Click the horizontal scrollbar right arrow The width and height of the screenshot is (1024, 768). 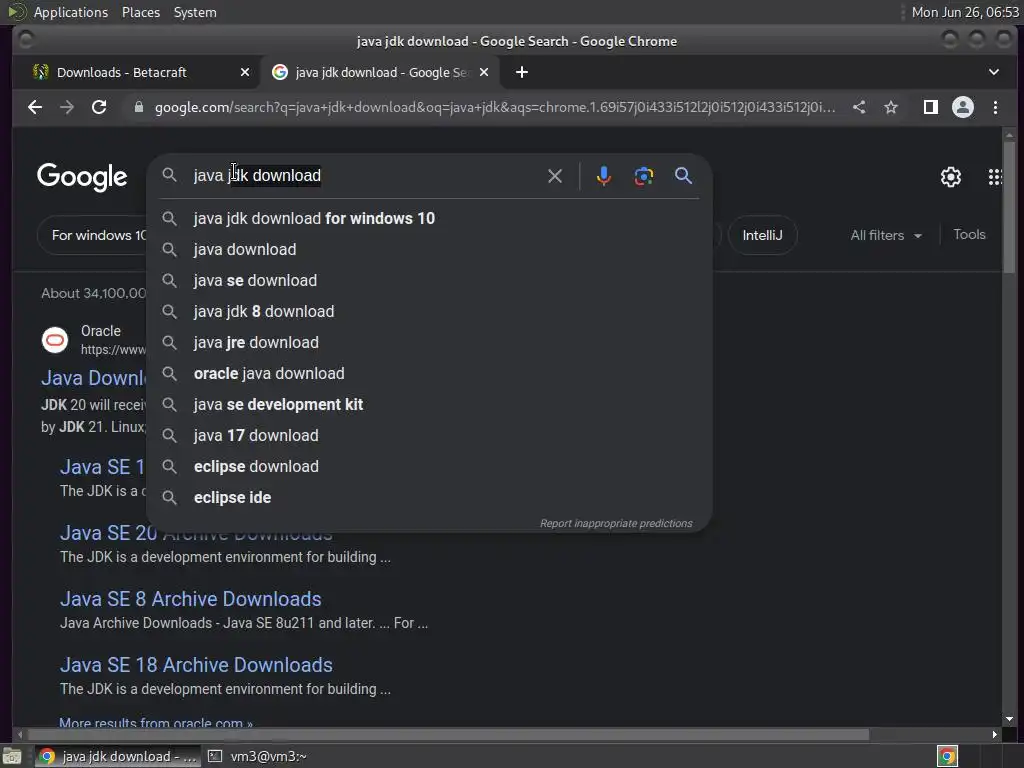coord(994,735)
